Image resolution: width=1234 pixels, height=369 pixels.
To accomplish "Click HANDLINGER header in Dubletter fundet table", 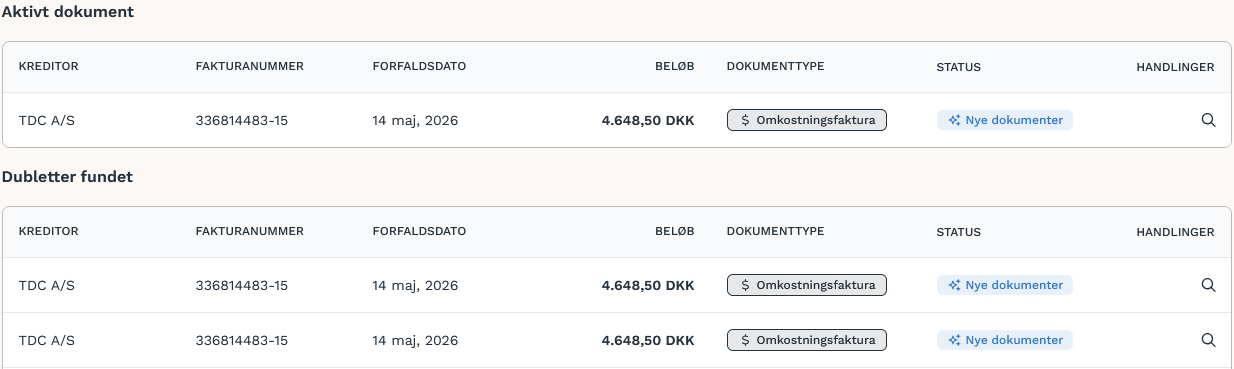I will click(x=1175, y=232).
